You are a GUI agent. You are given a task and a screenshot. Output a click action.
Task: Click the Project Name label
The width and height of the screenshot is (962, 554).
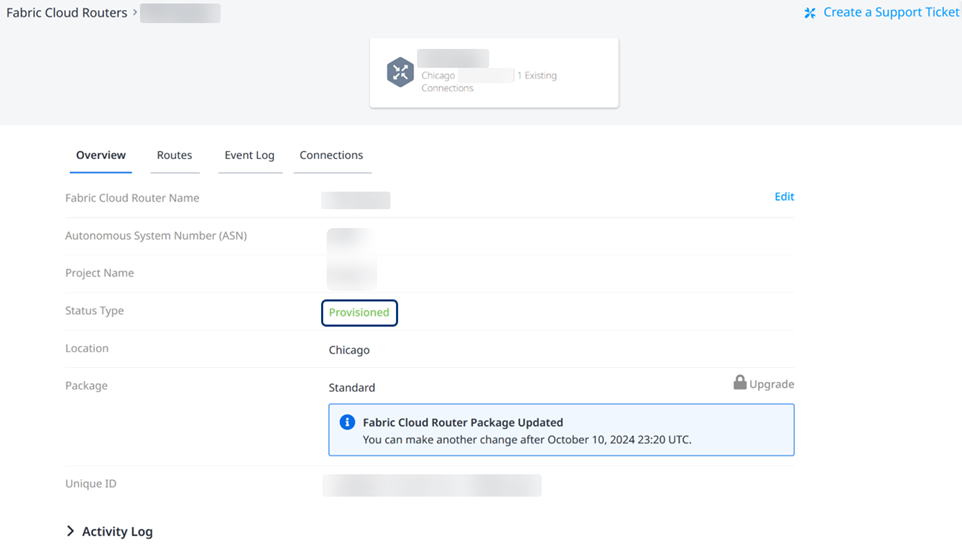[99, 273]
